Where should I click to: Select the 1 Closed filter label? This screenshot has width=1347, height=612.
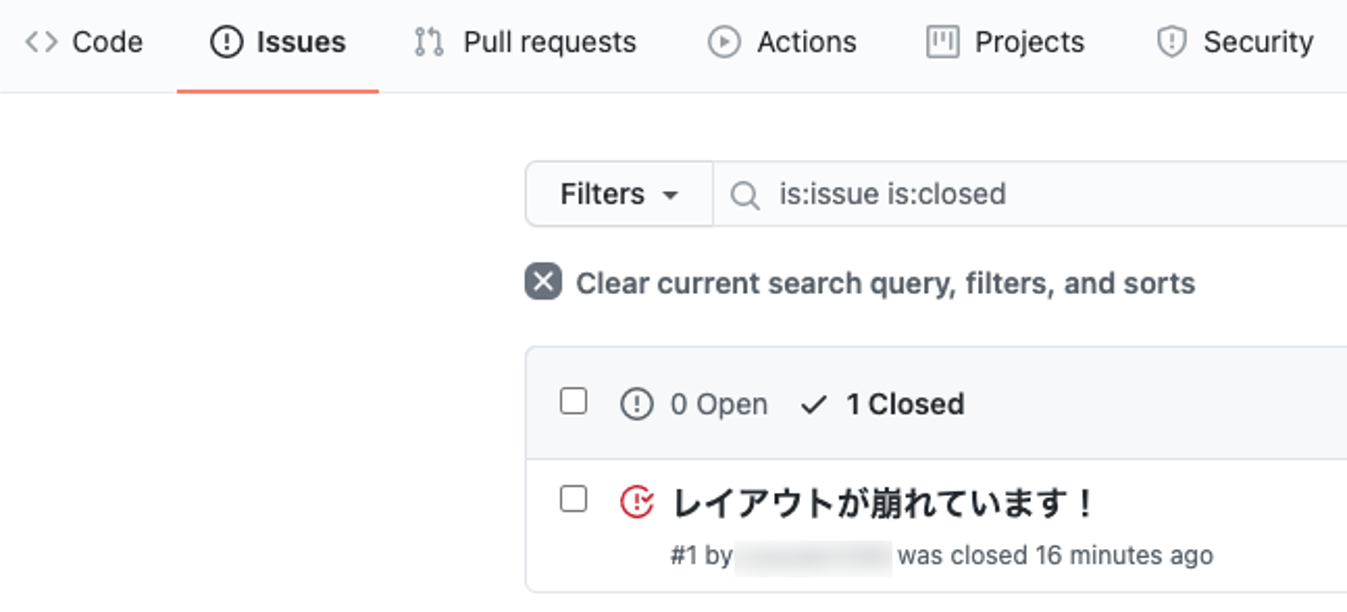tap(905, 405)
